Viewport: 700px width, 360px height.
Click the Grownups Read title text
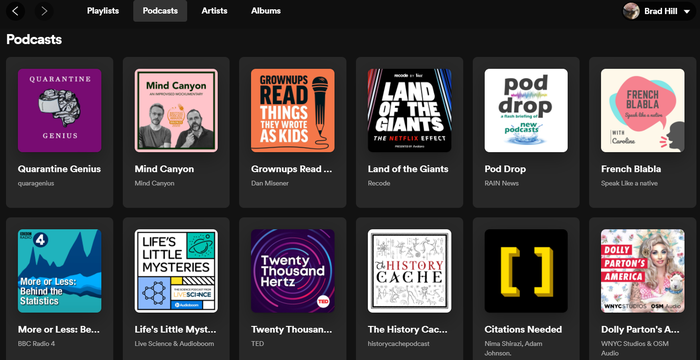pos(292,169)
